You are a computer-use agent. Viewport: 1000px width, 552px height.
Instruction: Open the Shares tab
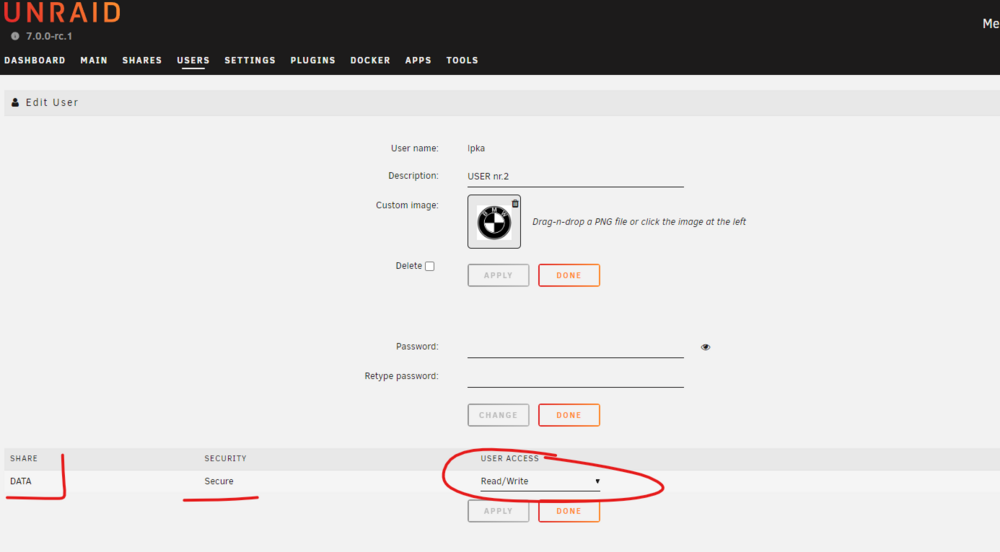click(x=142, y=60)
